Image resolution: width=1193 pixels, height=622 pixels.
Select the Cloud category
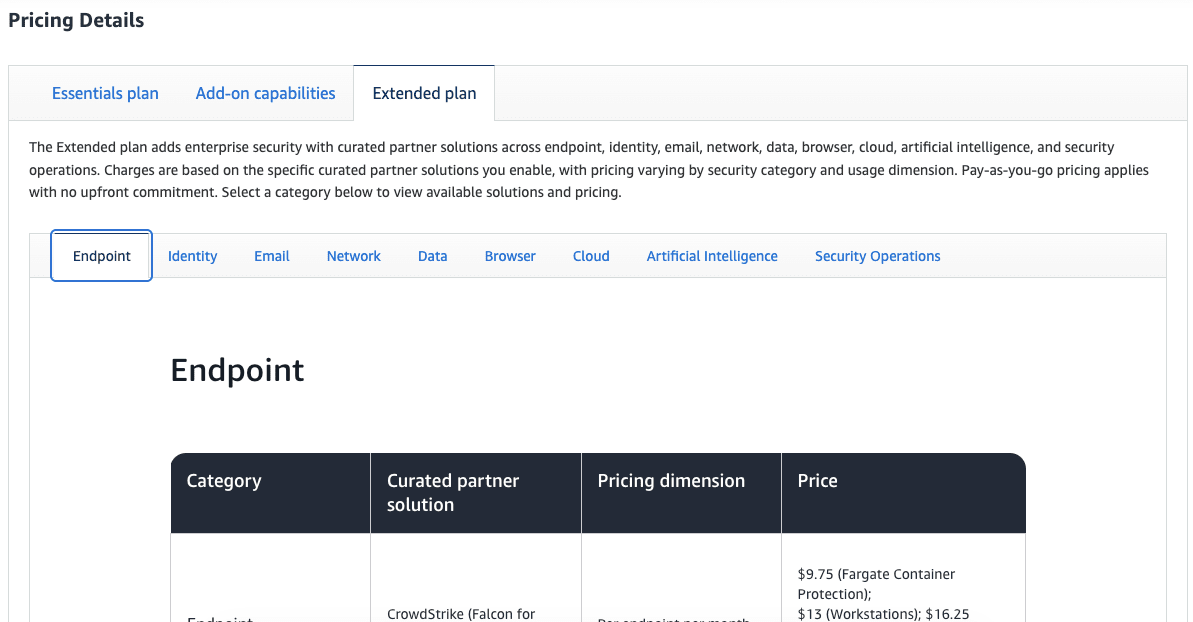click(x=590, y=256)
